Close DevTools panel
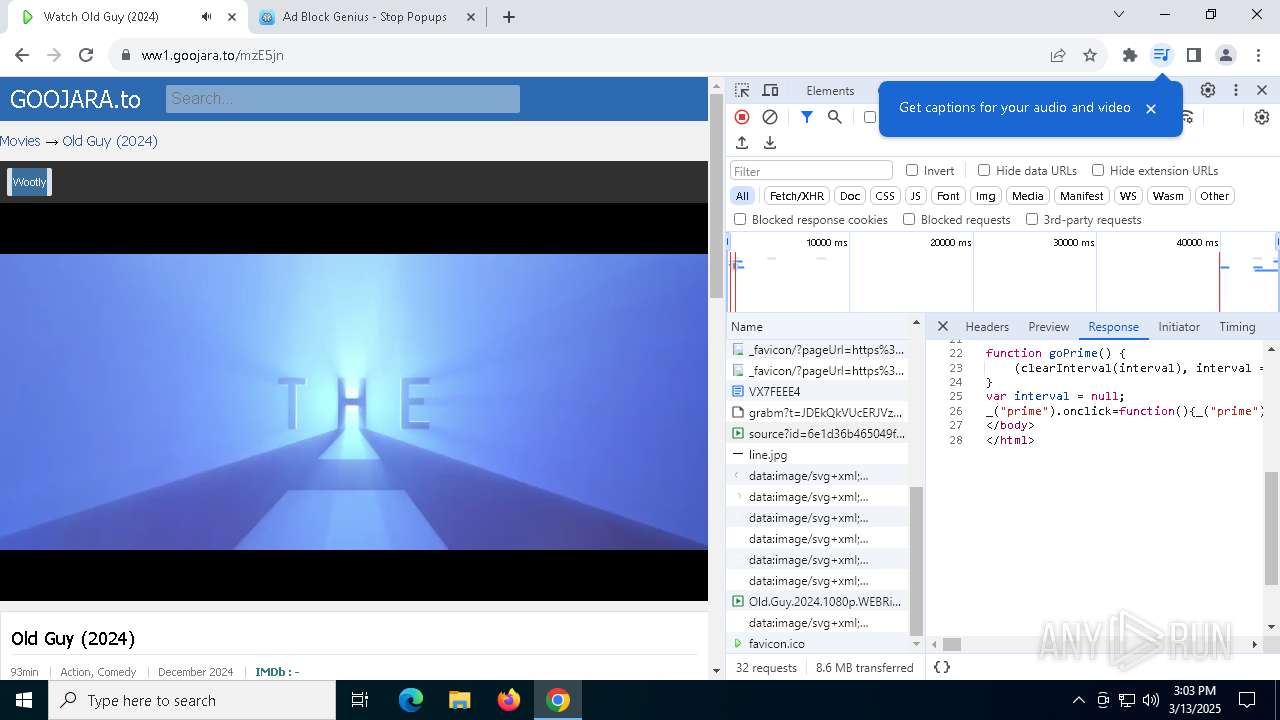The image size is (1280, 720). click(x=1262, y=90)
